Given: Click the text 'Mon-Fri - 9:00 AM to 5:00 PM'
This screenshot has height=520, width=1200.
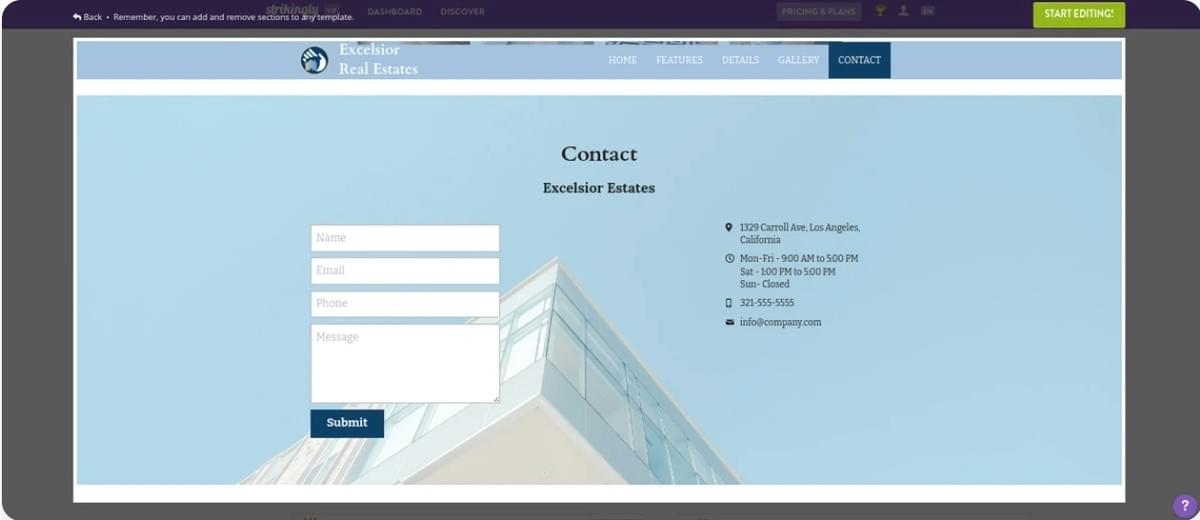Looking at the screenshot, I should point(799,259).
